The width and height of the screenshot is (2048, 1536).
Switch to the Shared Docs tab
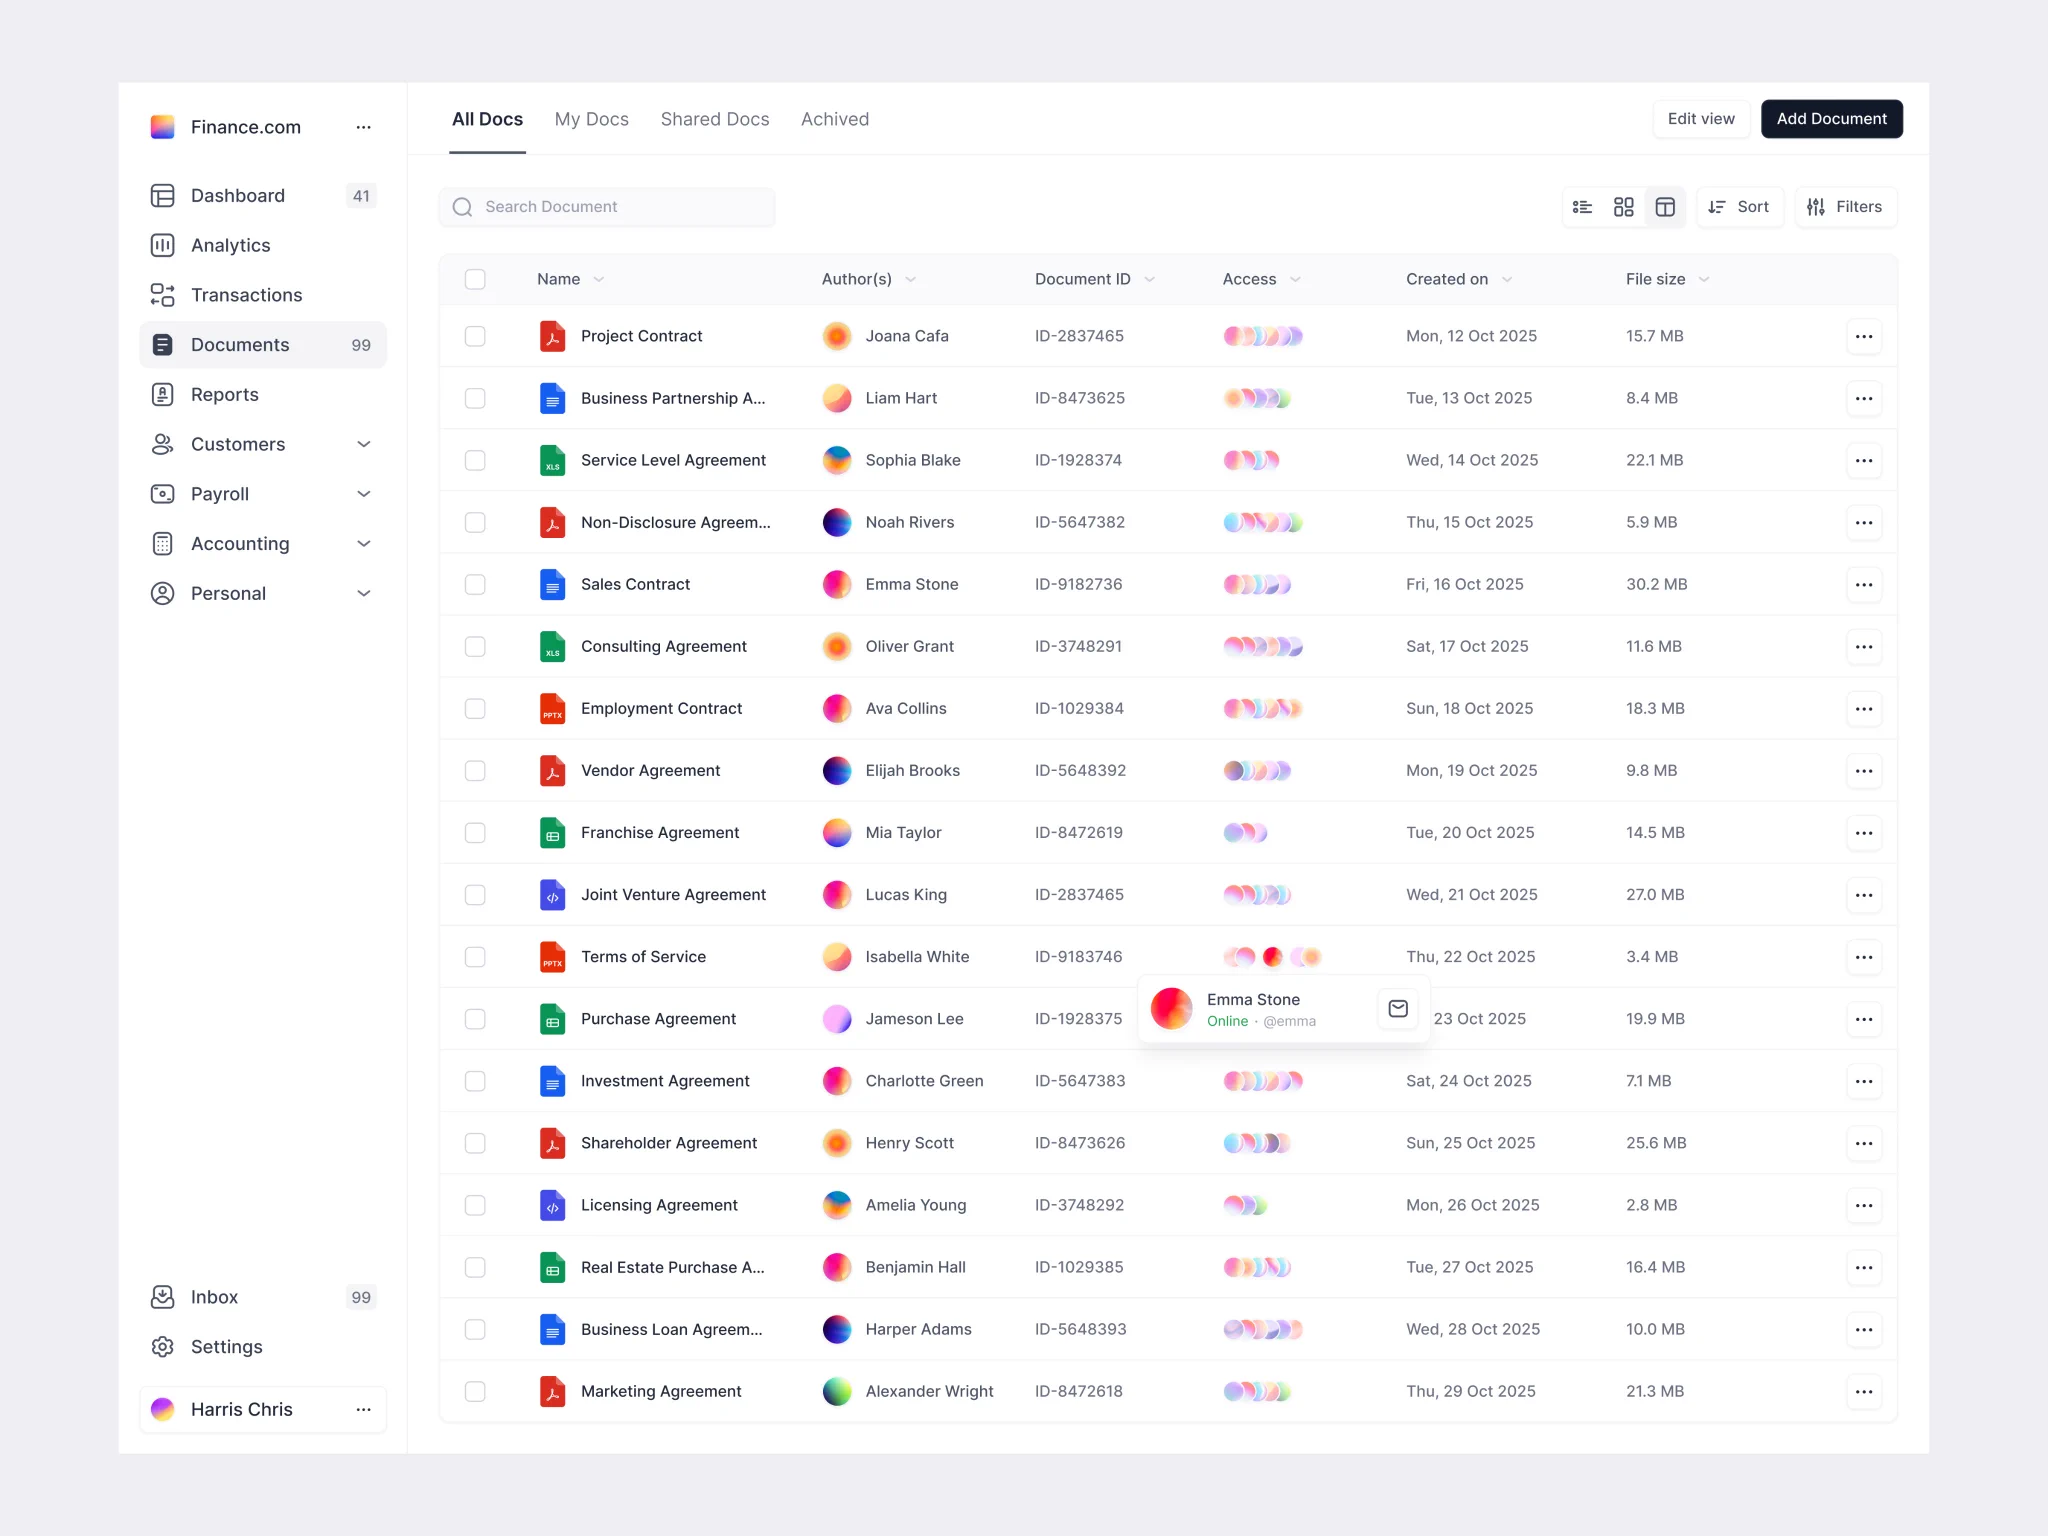[715, 119]
